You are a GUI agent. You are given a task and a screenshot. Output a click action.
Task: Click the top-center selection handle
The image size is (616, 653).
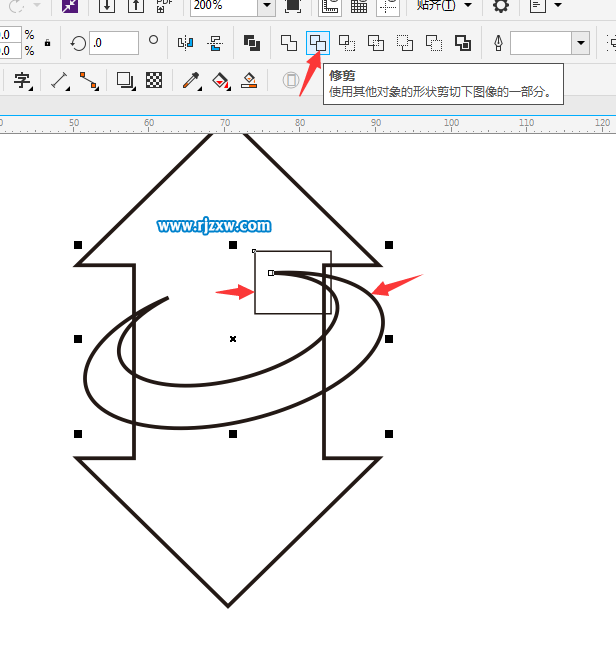tap(233, 245)
